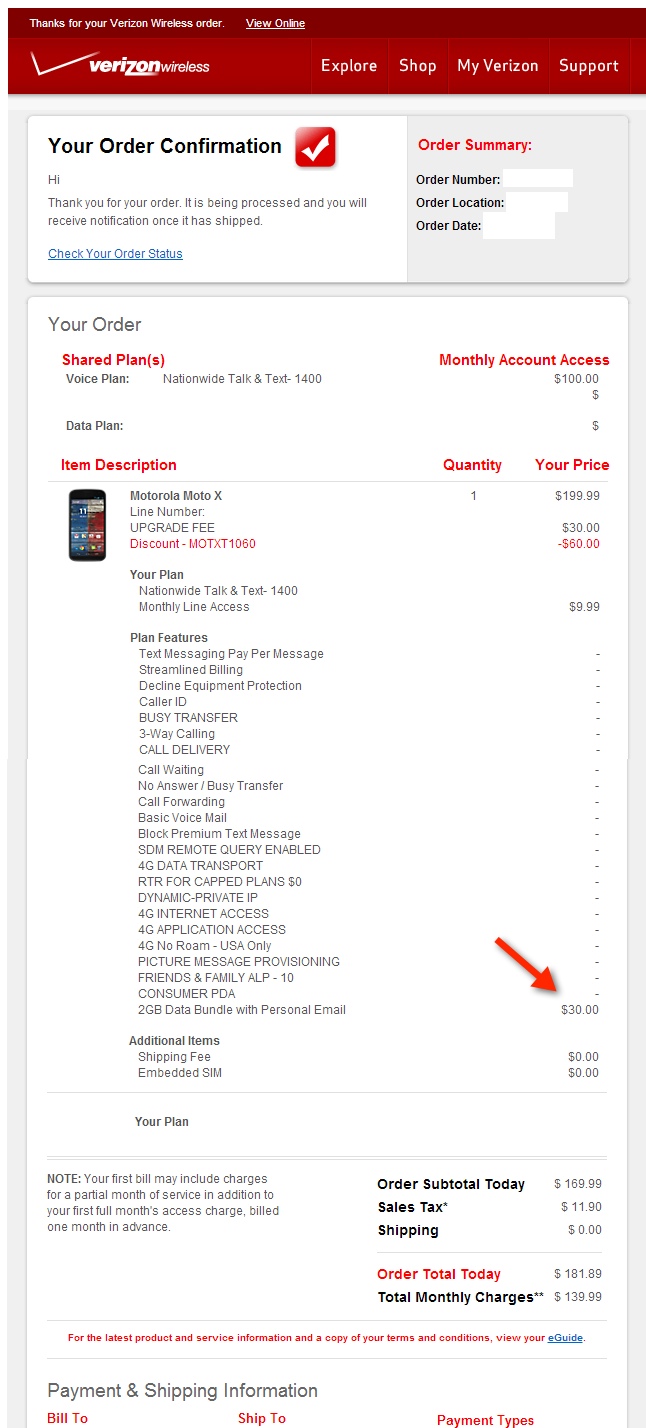Image resolution: width=646 pixels, height=1428 pixels.
Task: Click the red checkmark confirmation icon
Action: point(315,148)
